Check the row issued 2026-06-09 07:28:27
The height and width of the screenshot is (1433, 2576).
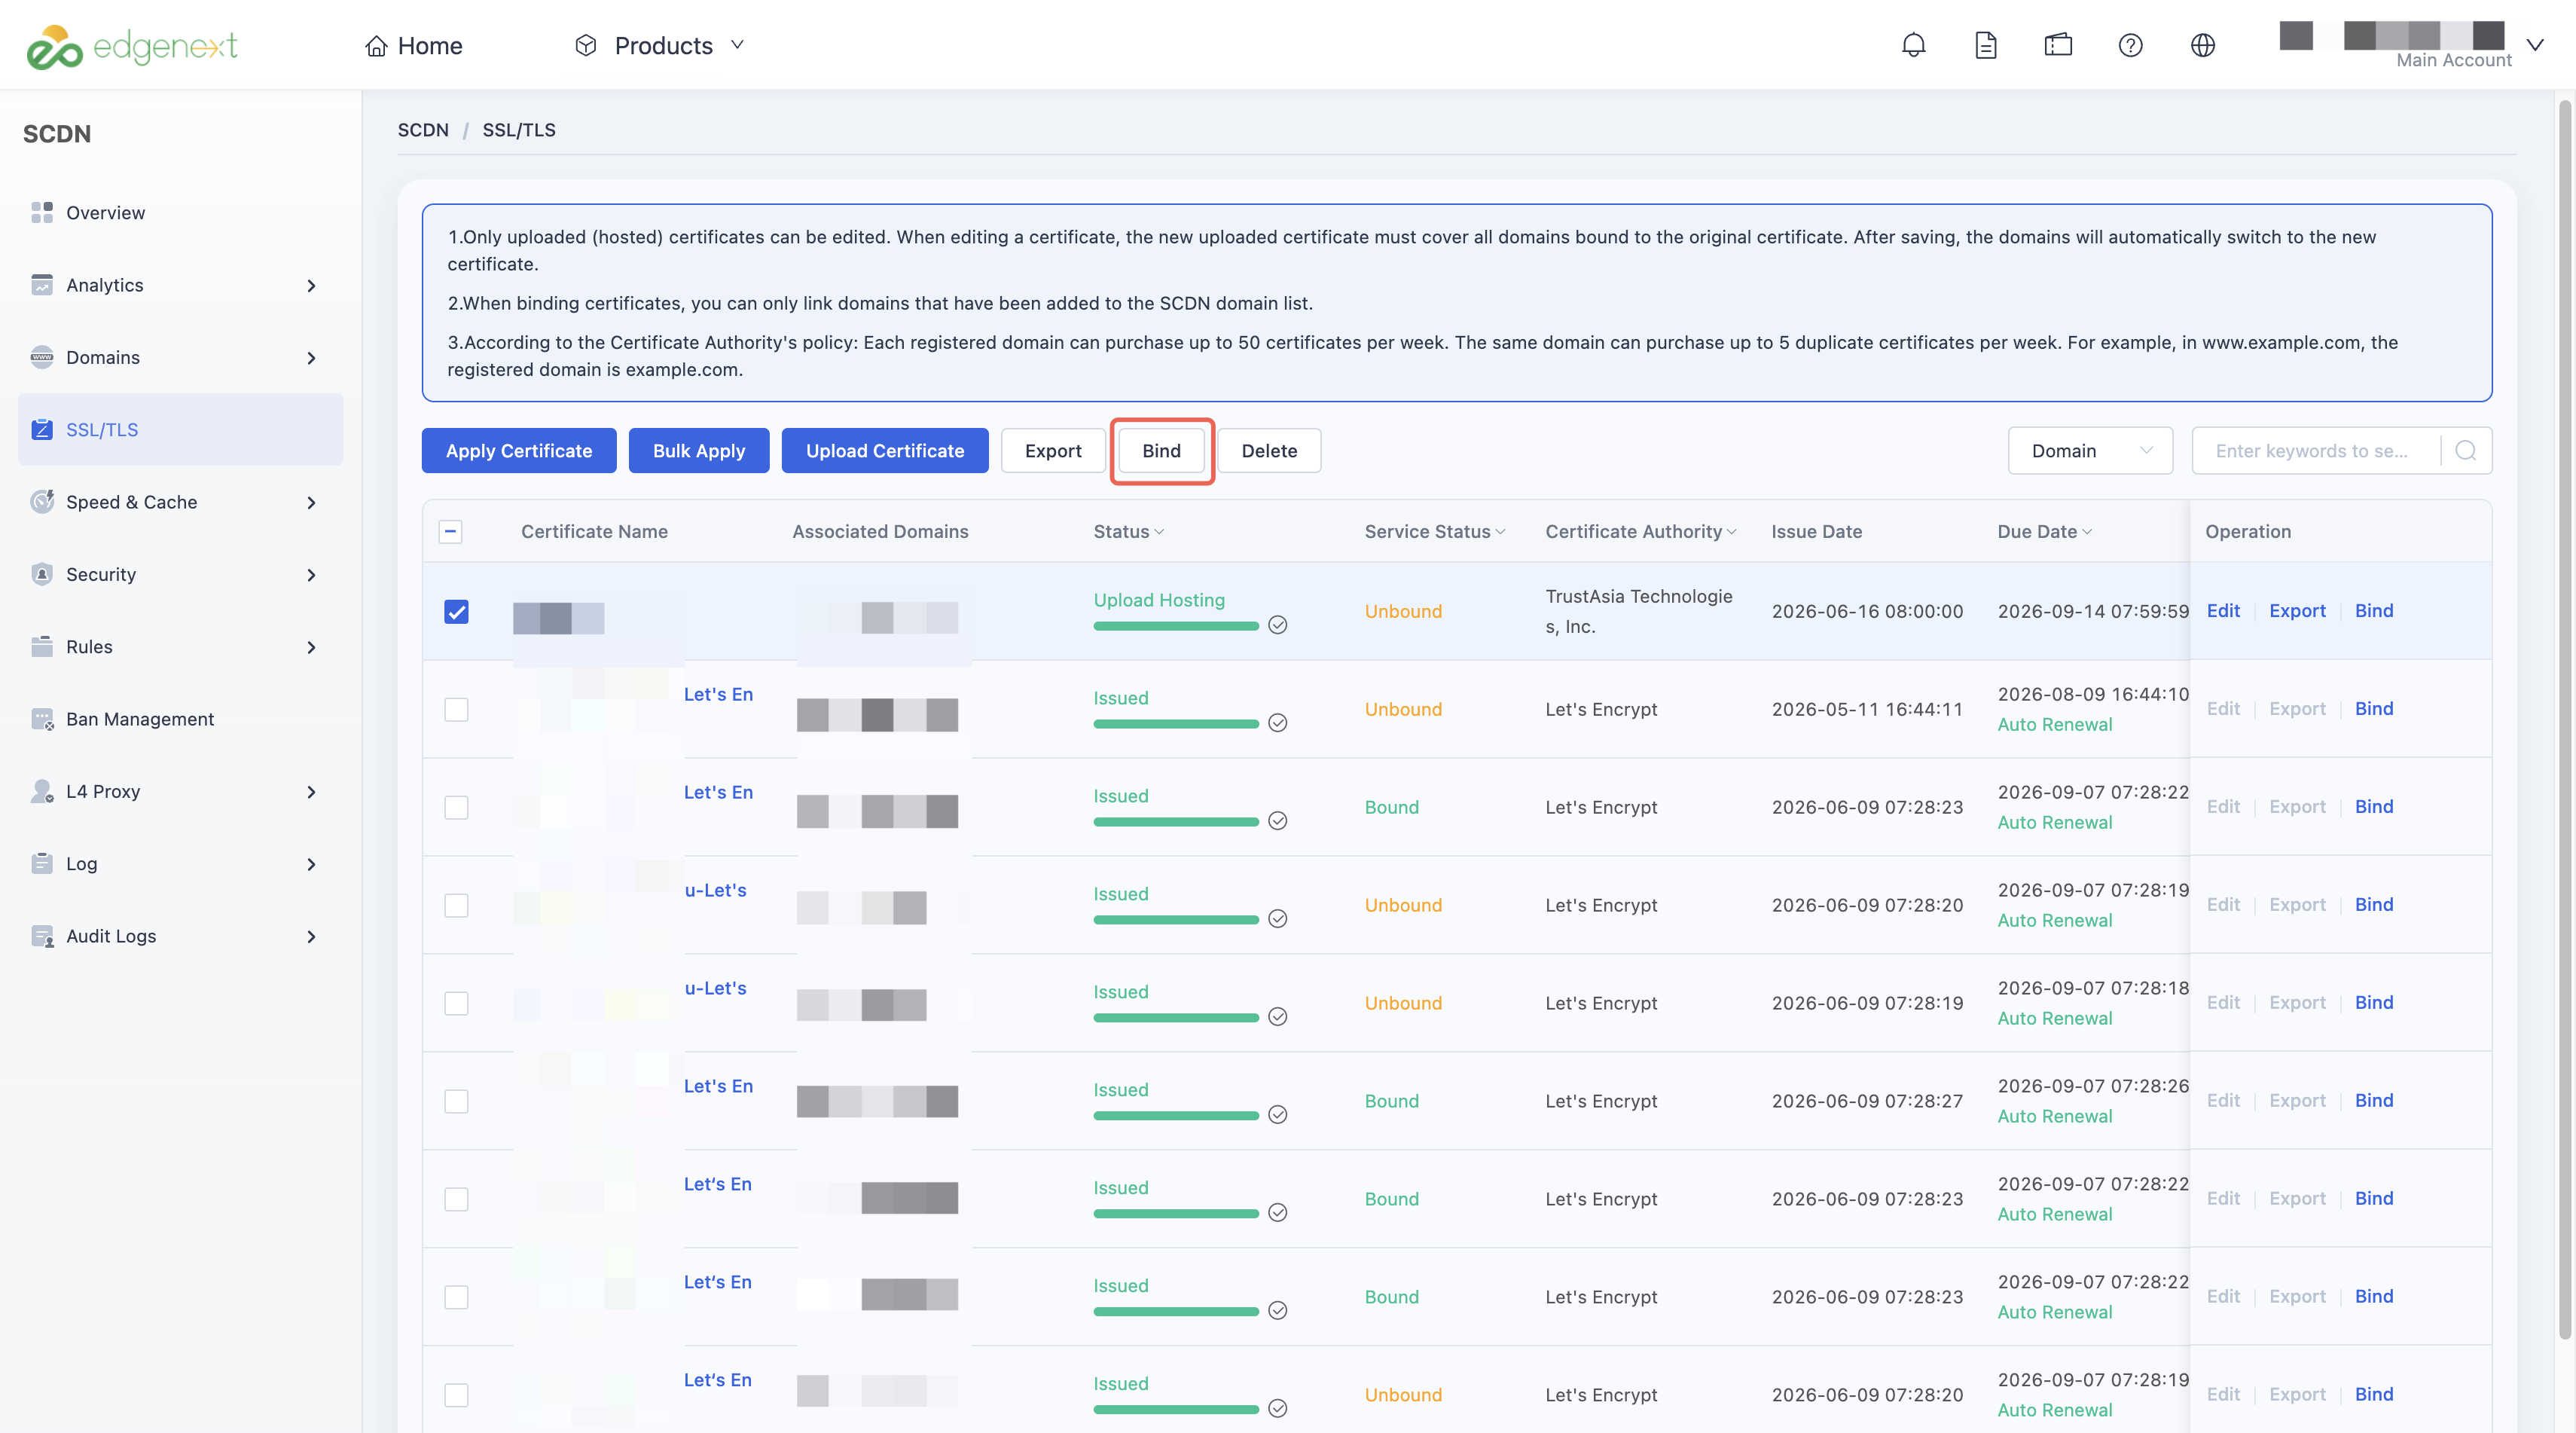tap(456, 1101)
